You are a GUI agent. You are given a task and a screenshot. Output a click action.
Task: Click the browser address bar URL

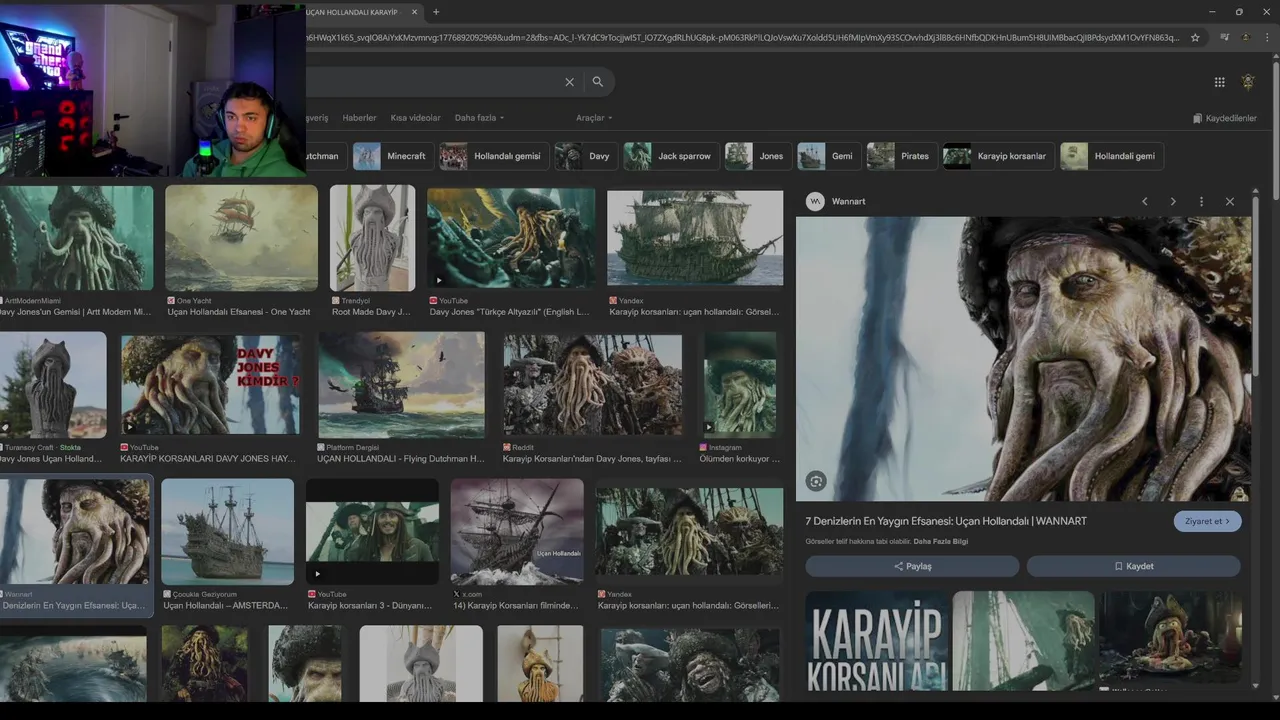740,38
